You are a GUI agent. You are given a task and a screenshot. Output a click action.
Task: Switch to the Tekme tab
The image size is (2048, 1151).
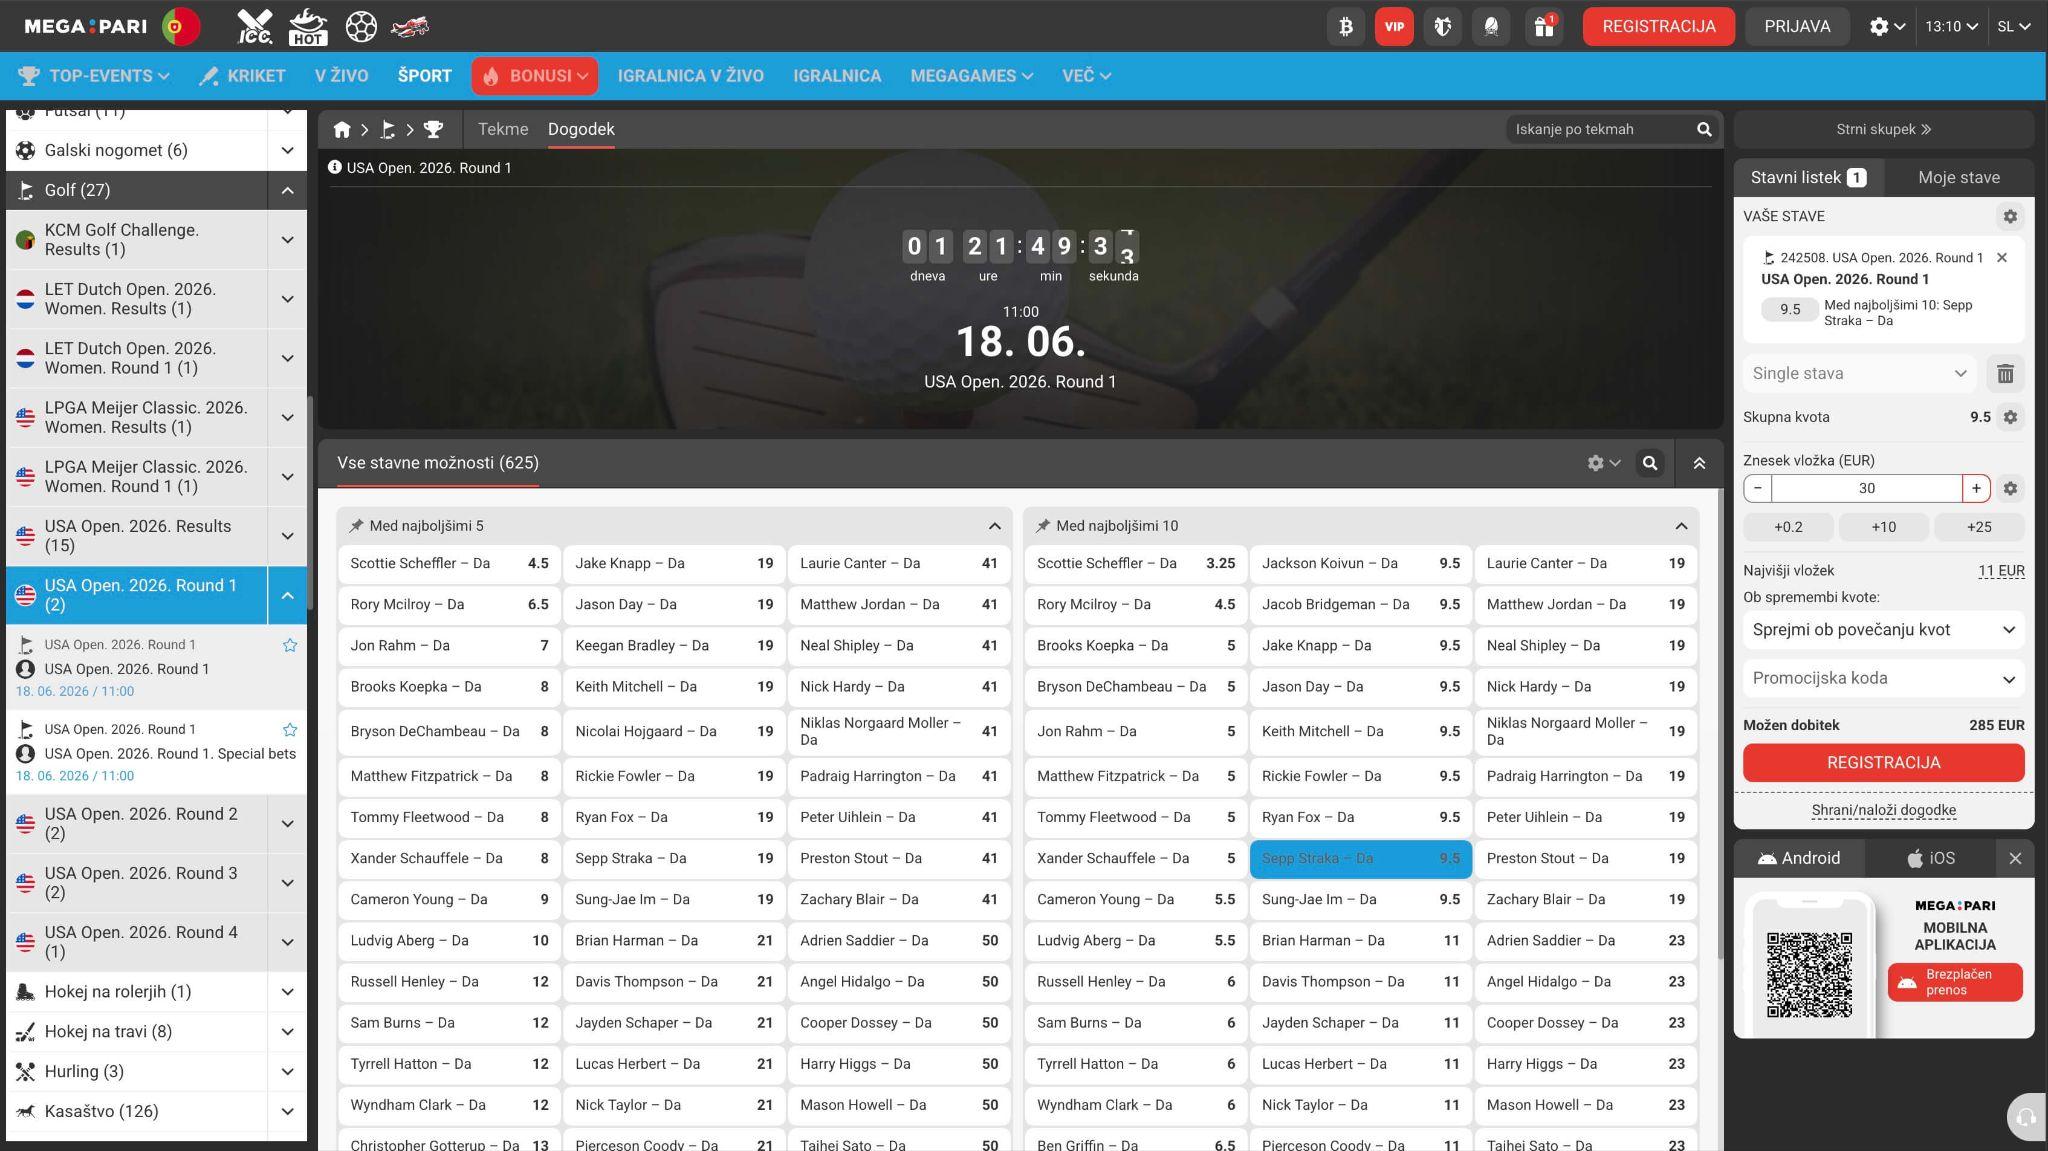[x=503, y=129]
